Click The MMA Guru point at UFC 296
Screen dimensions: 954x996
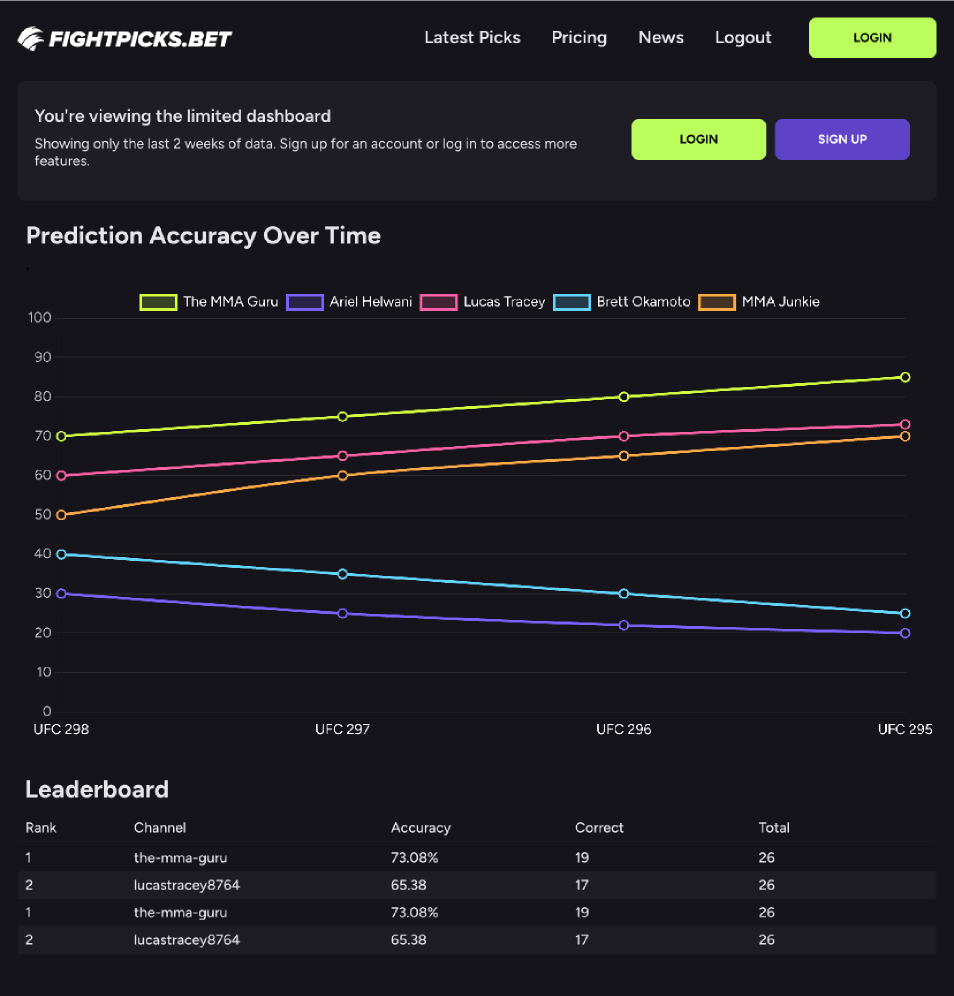pos(624,397)
